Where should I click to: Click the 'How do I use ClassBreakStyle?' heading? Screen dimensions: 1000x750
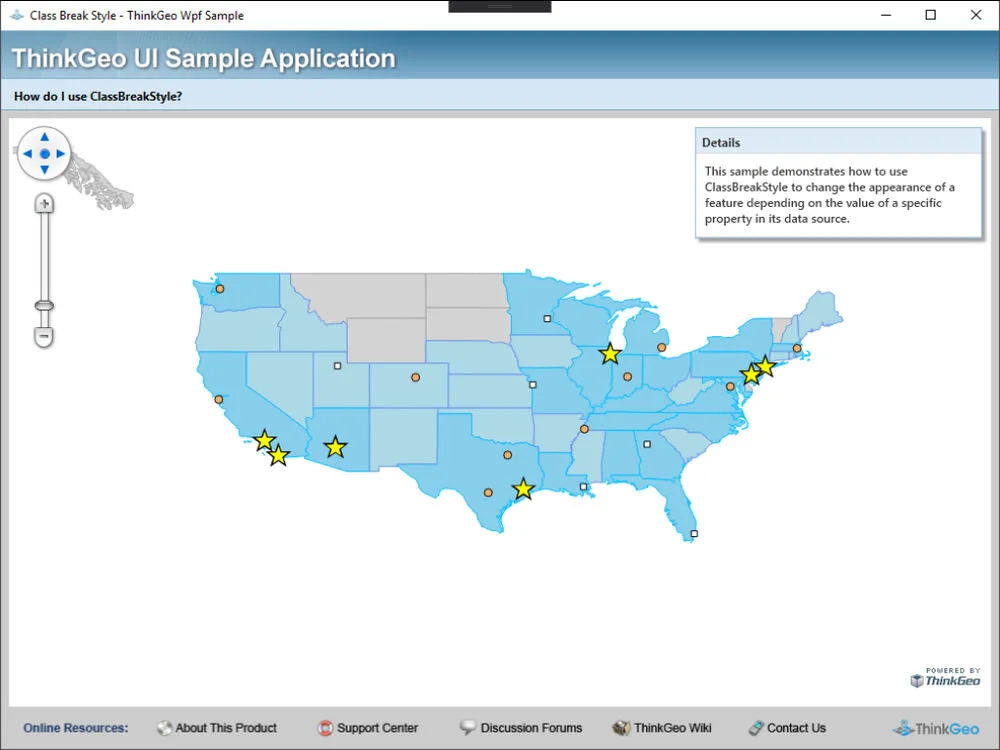(x=98, y=96)
